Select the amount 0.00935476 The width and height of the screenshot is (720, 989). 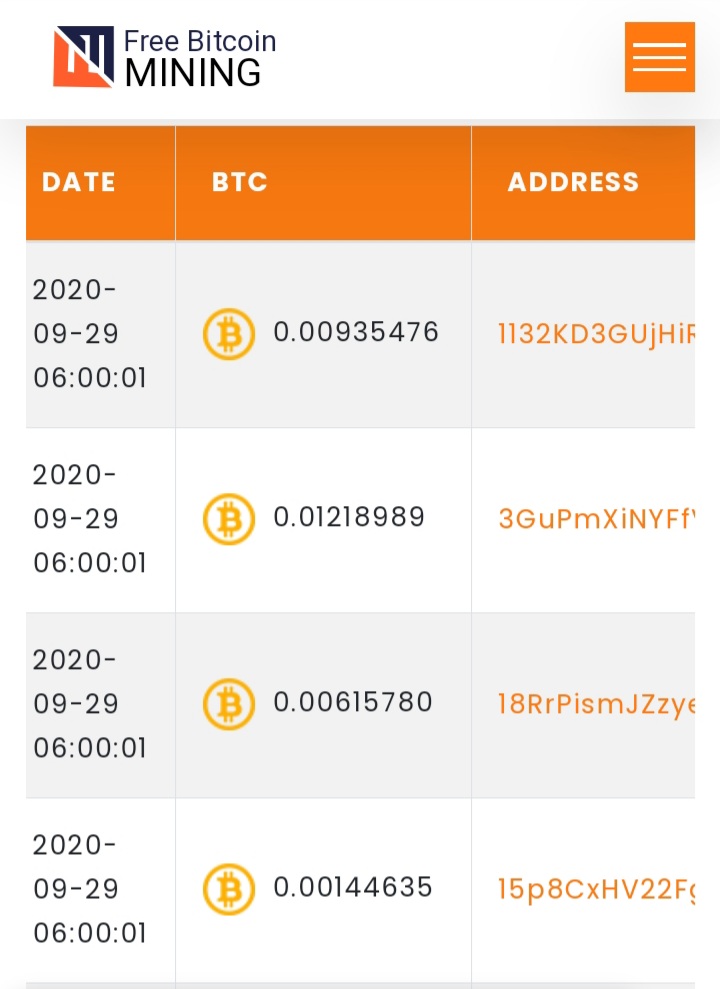pyautogui.click(x=356, y=332)
